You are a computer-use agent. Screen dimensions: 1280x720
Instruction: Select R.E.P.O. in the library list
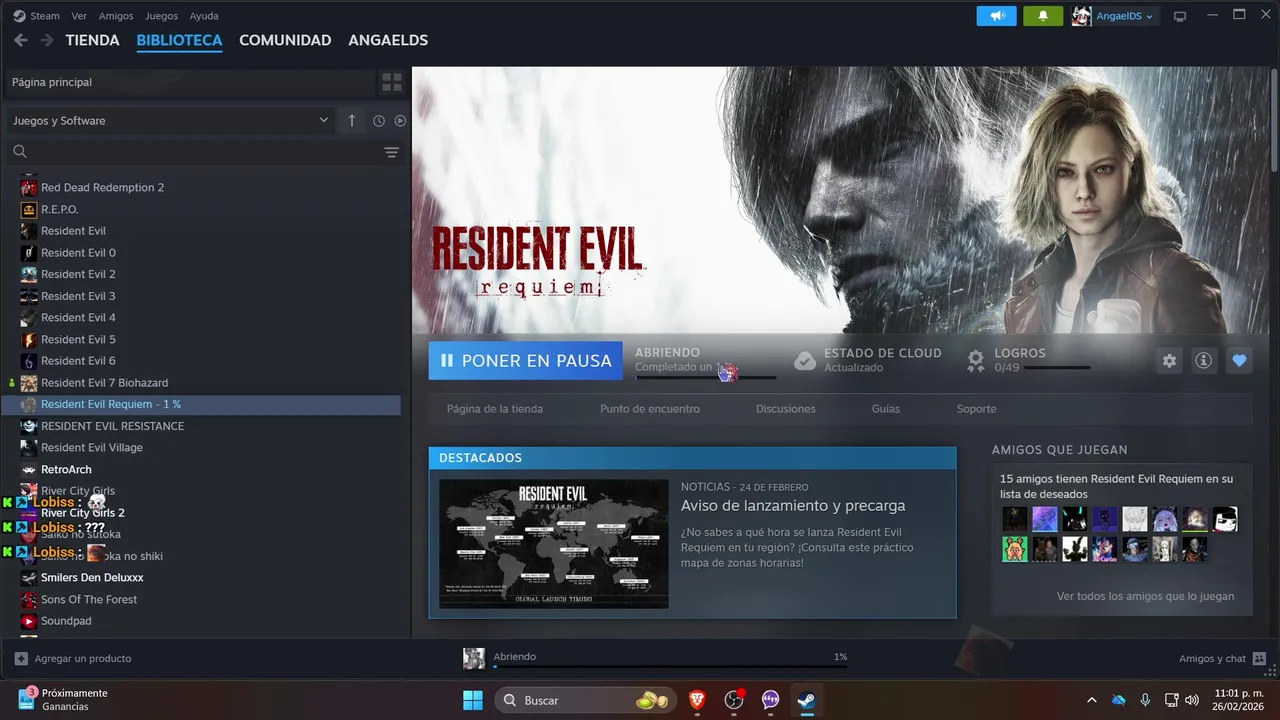(59, 209)
